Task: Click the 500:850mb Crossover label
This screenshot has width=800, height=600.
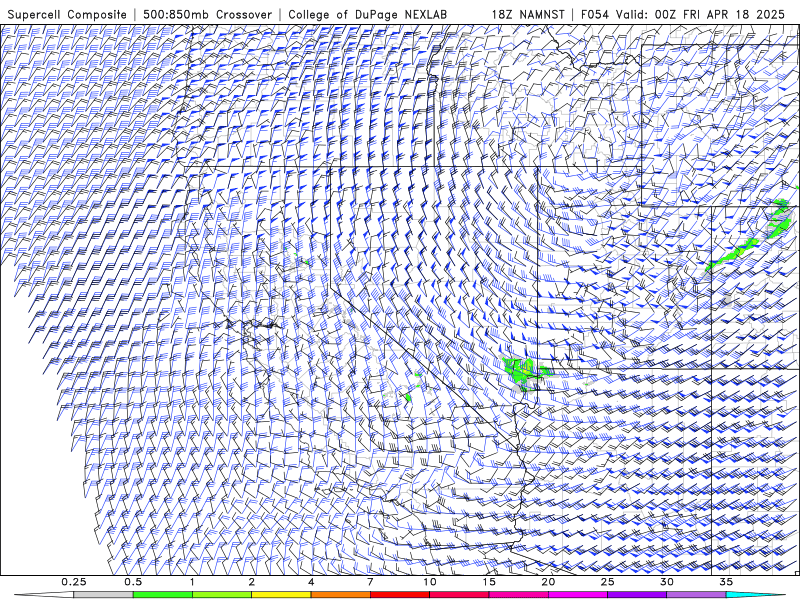Action: [208, 14]
